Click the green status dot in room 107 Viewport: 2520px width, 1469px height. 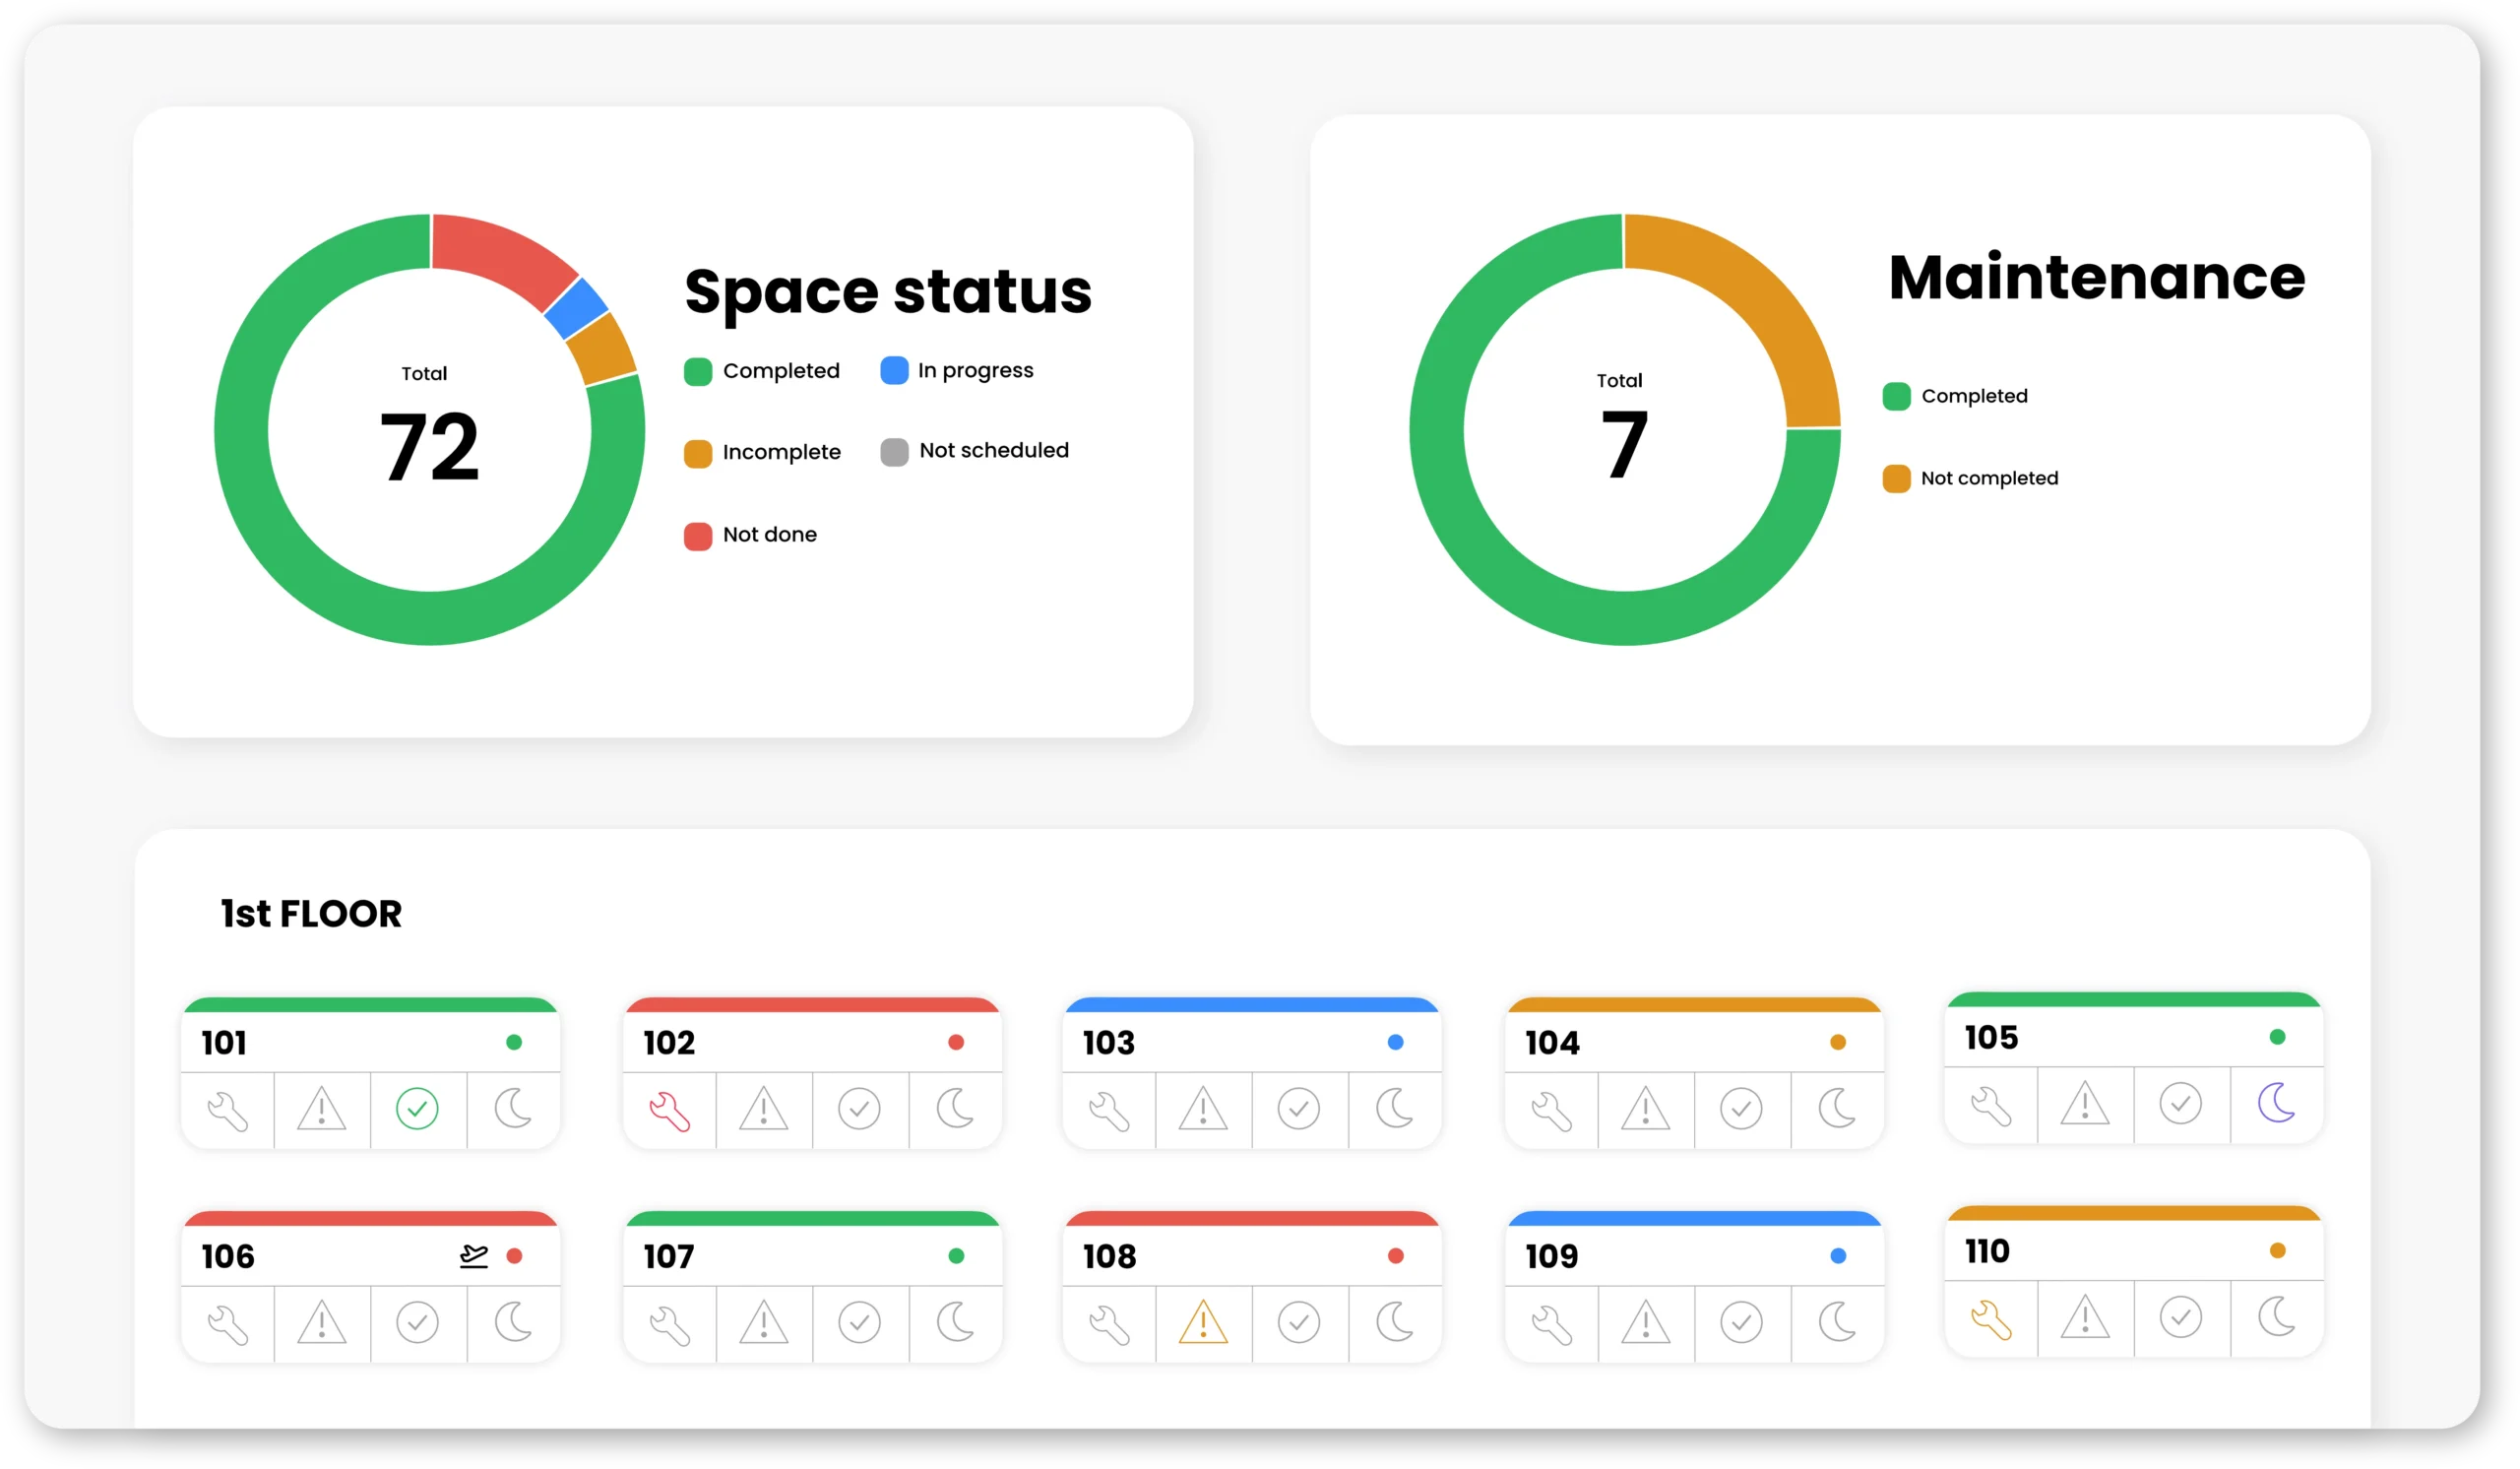pyautogui.click(x=956, y=1255)
